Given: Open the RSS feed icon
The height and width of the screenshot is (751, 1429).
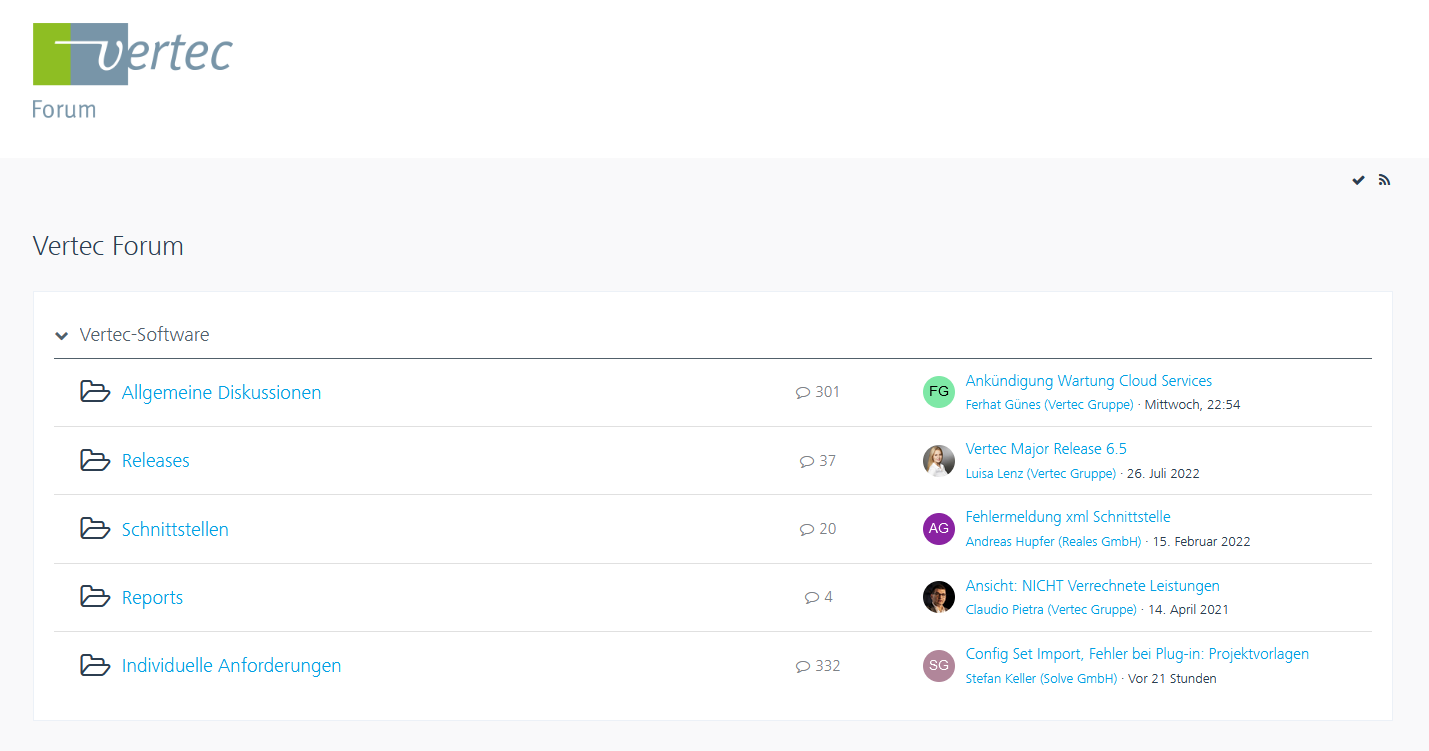Looking at the screenshot, I should click(1384, 180).
